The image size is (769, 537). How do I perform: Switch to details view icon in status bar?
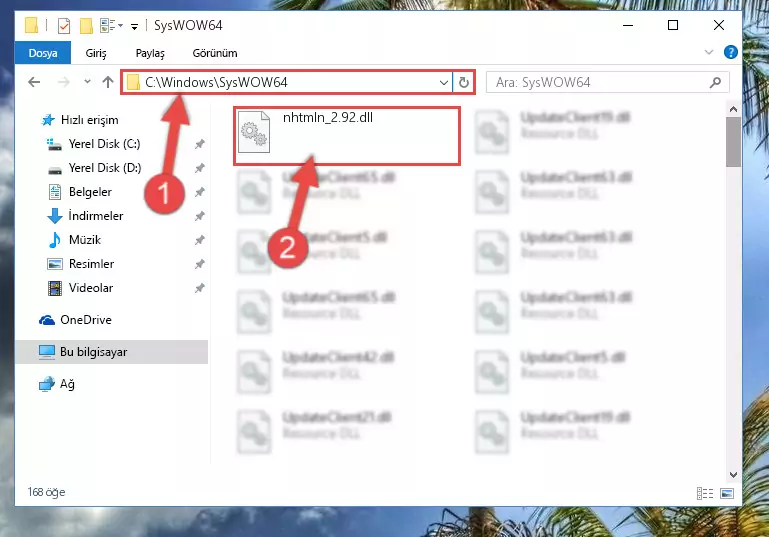[705, 493]
